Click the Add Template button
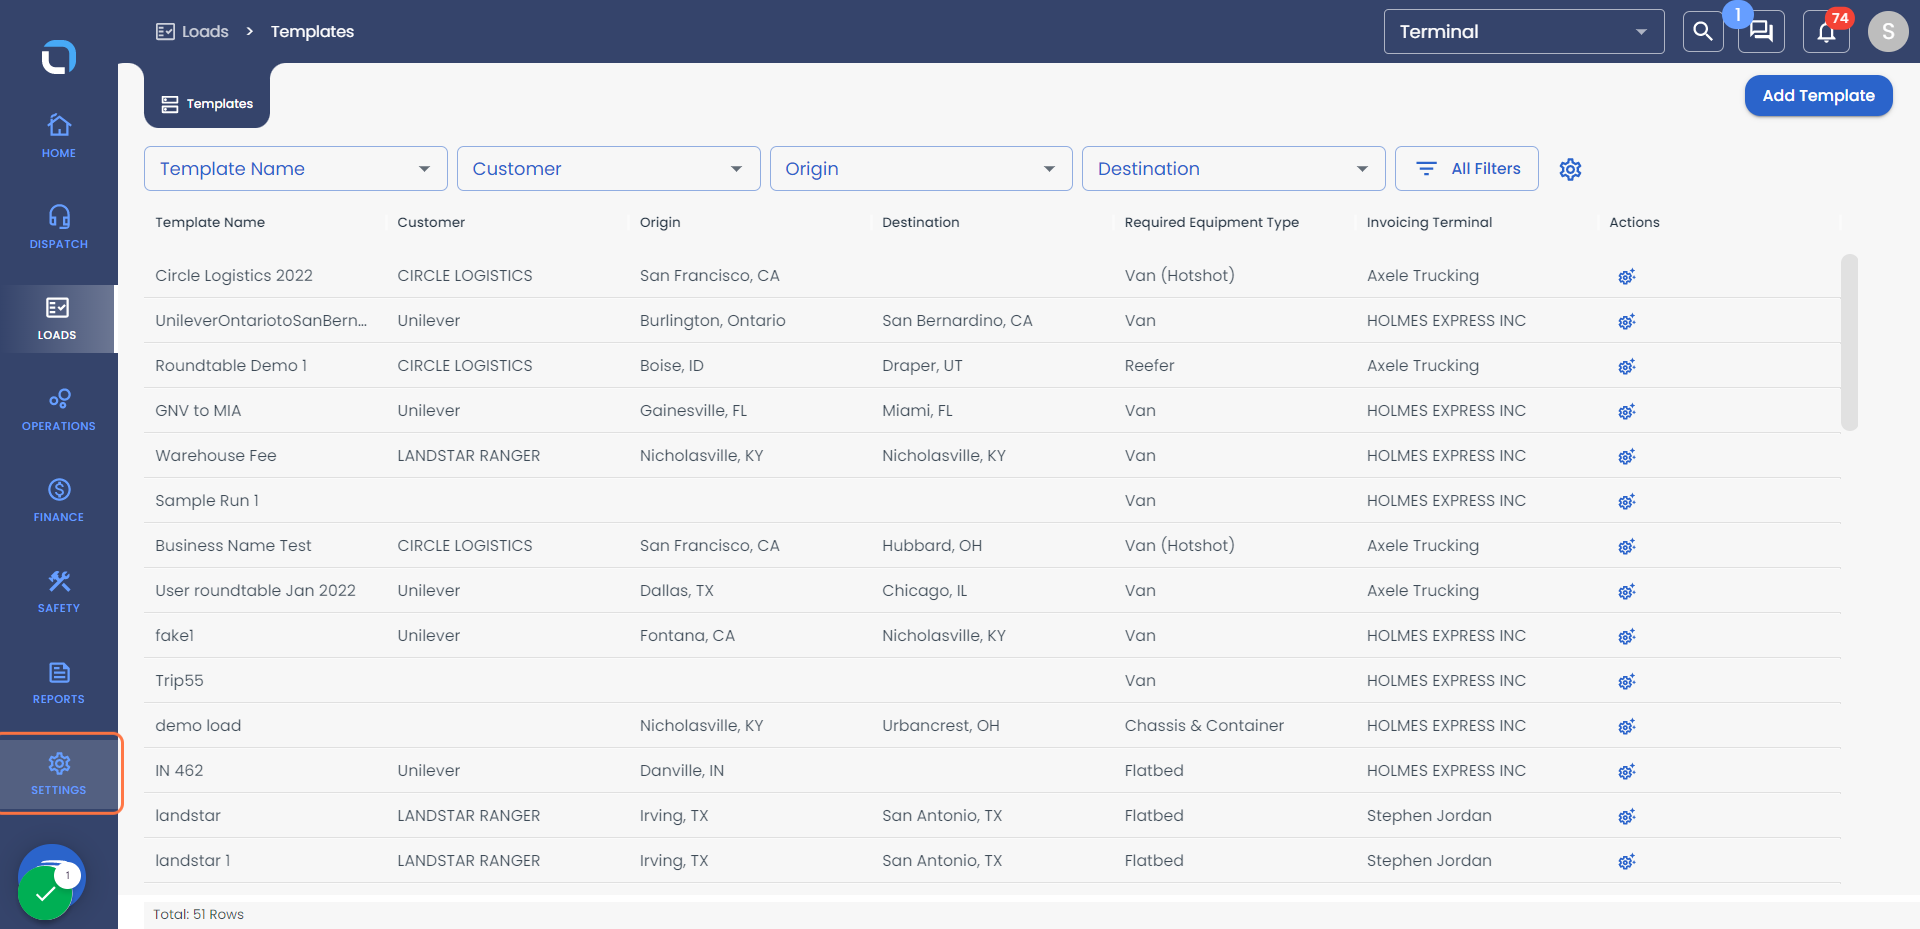Viewport: 1920px width, 929px height. coord(1818,96)
